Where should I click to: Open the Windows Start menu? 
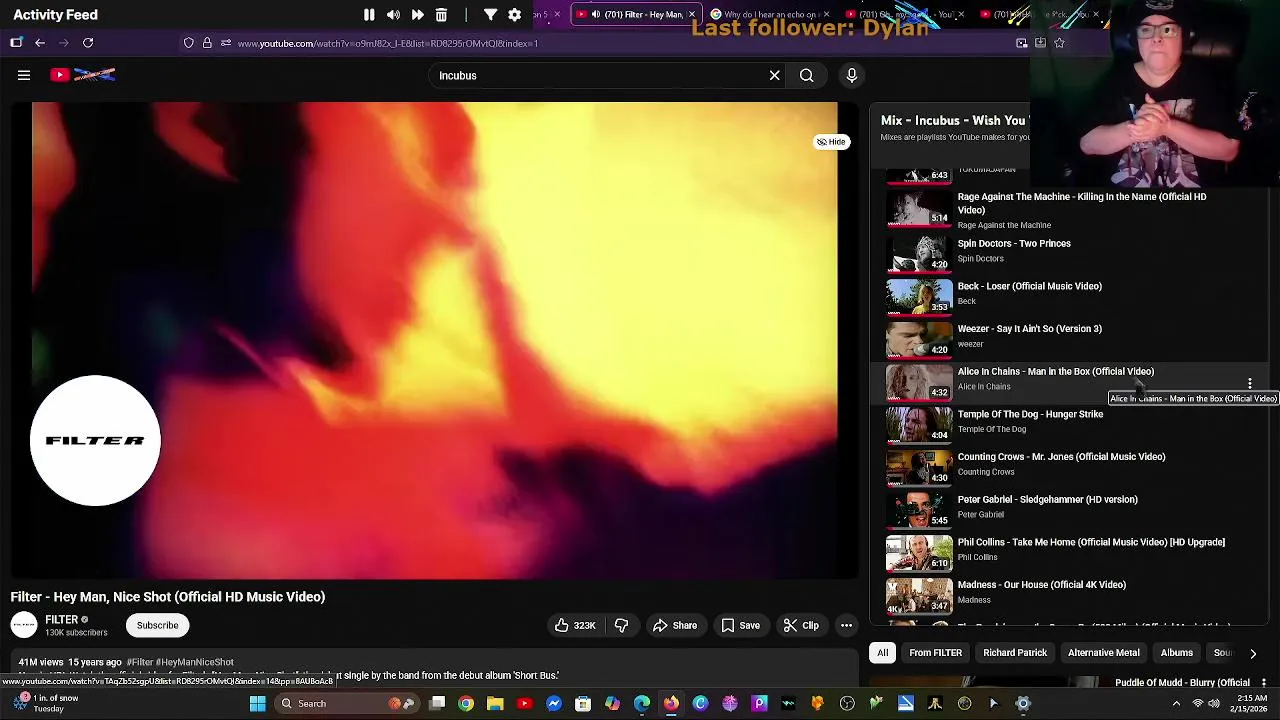pyautogui.click(x=257, y=703)
